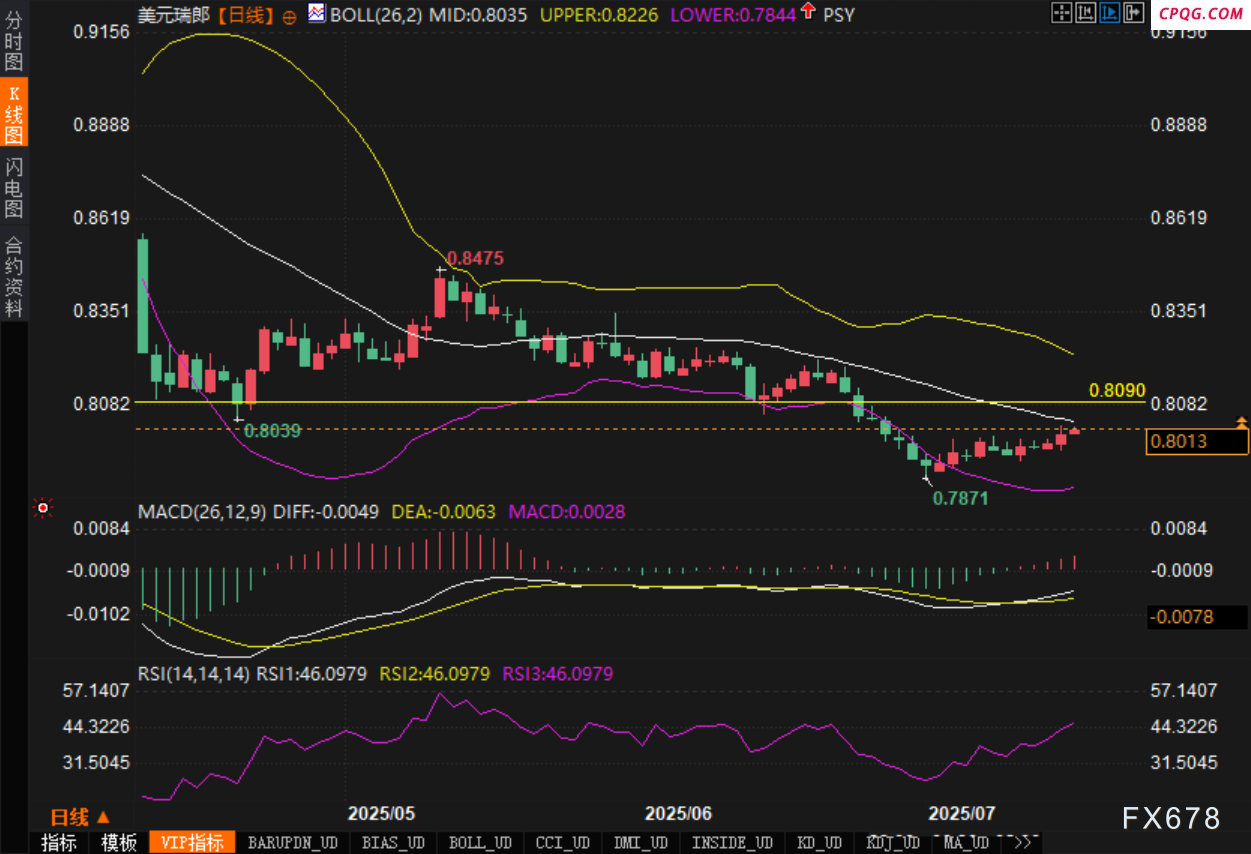
Task: Select the BOLL_UD indicator tab
Action: (480, 843)
